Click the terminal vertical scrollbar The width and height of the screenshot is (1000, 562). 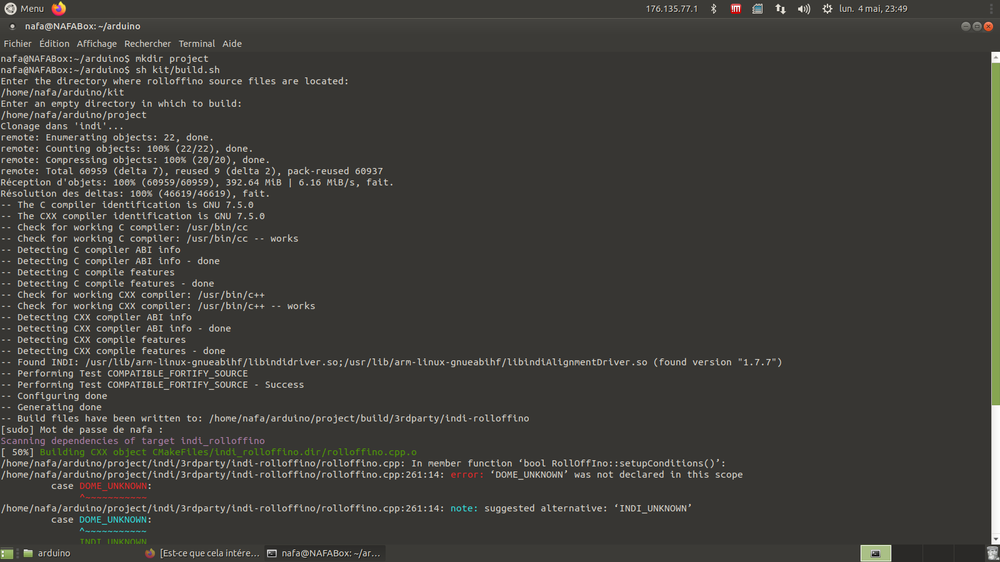point(996,233)
